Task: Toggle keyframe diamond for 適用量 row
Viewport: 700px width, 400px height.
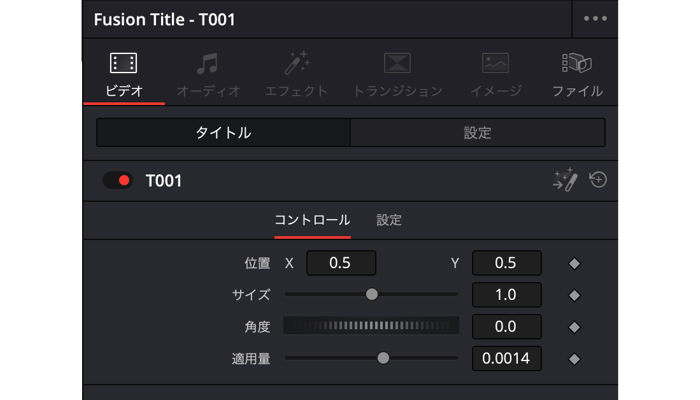Action: coord(574,359)
